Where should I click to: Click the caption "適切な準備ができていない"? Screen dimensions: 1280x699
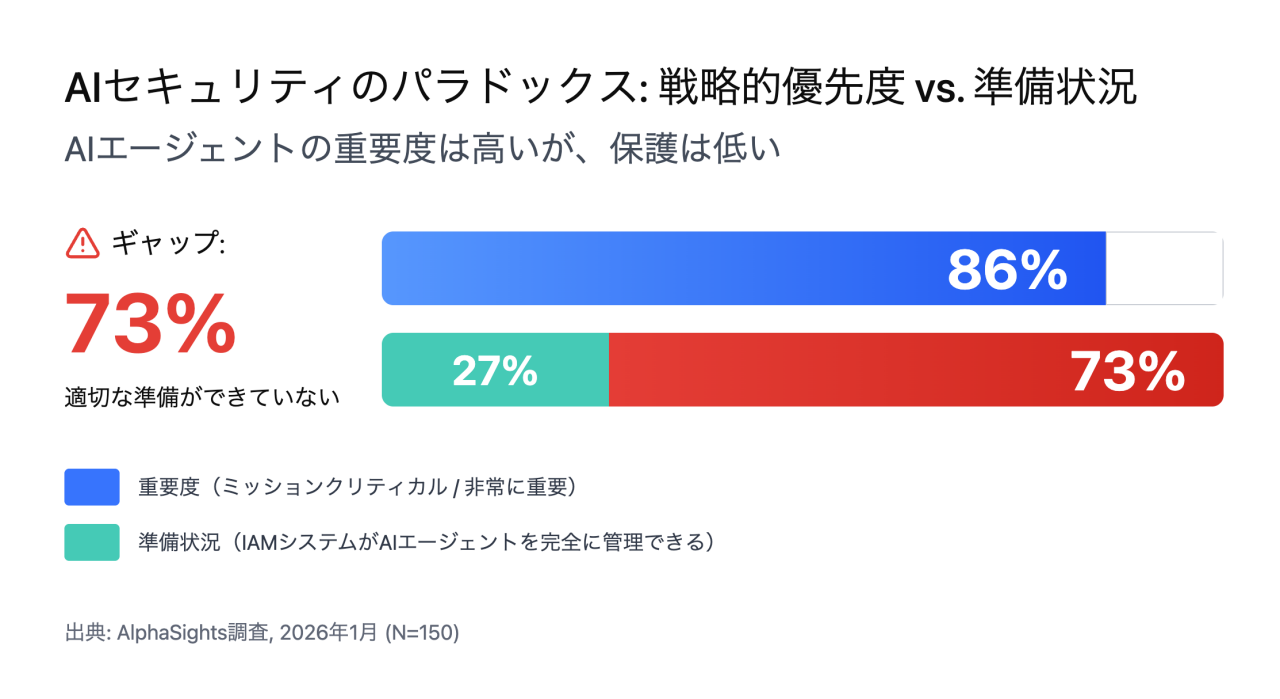[202, 397]
